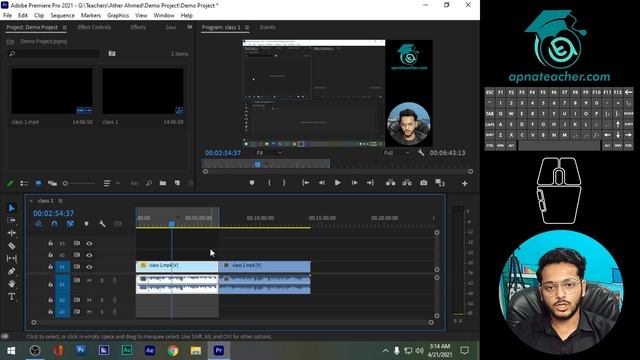Select the Pen tool

11,271
